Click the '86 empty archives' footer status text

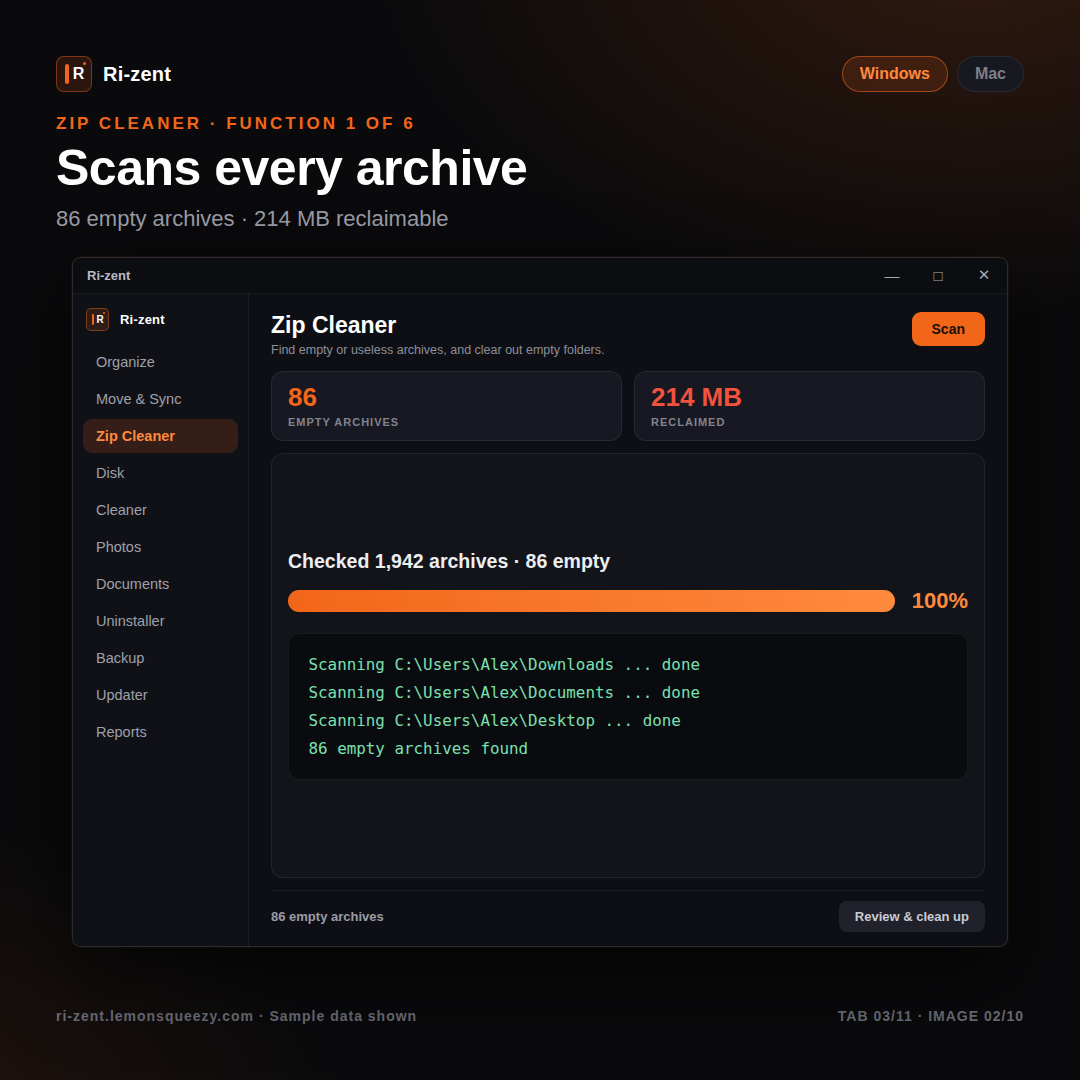point(327,917)
